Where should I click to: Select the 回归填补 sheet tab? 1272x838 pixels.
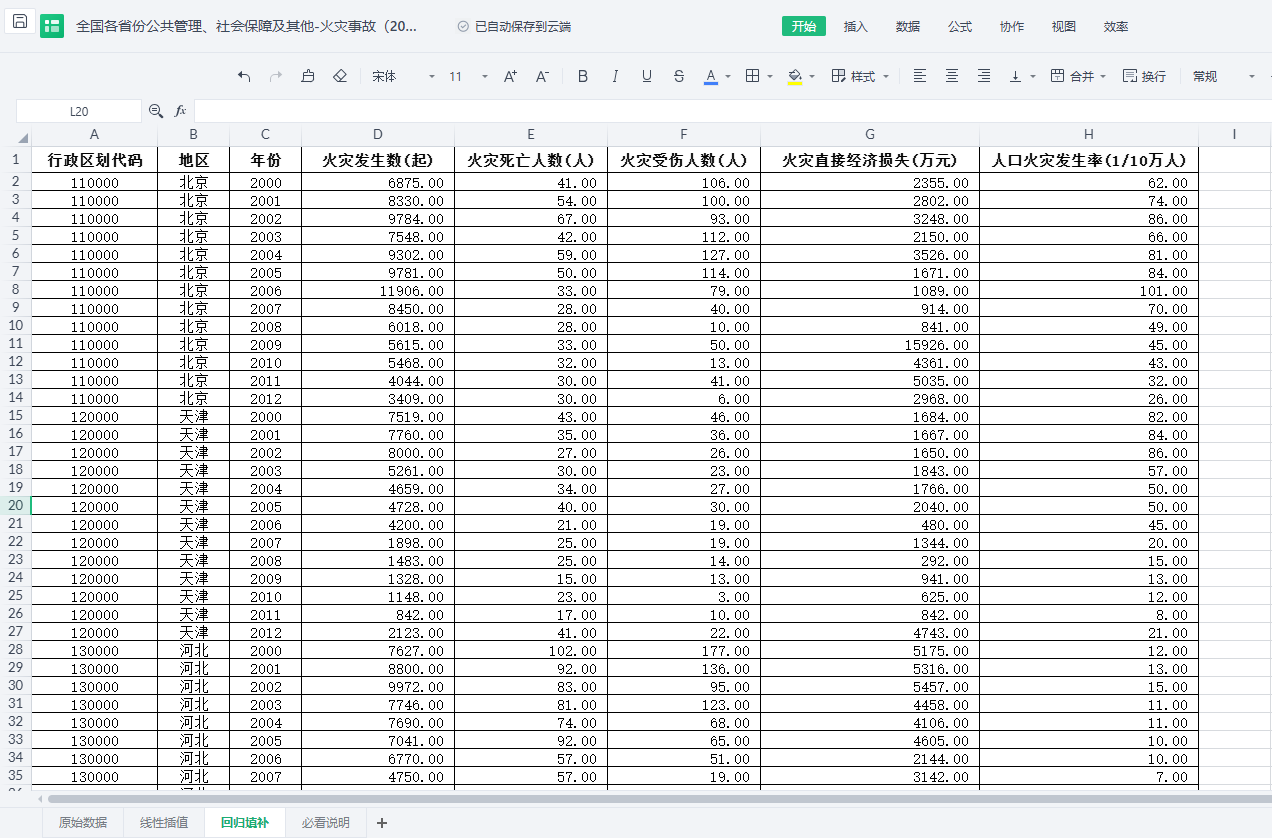[x=245, y=823]
